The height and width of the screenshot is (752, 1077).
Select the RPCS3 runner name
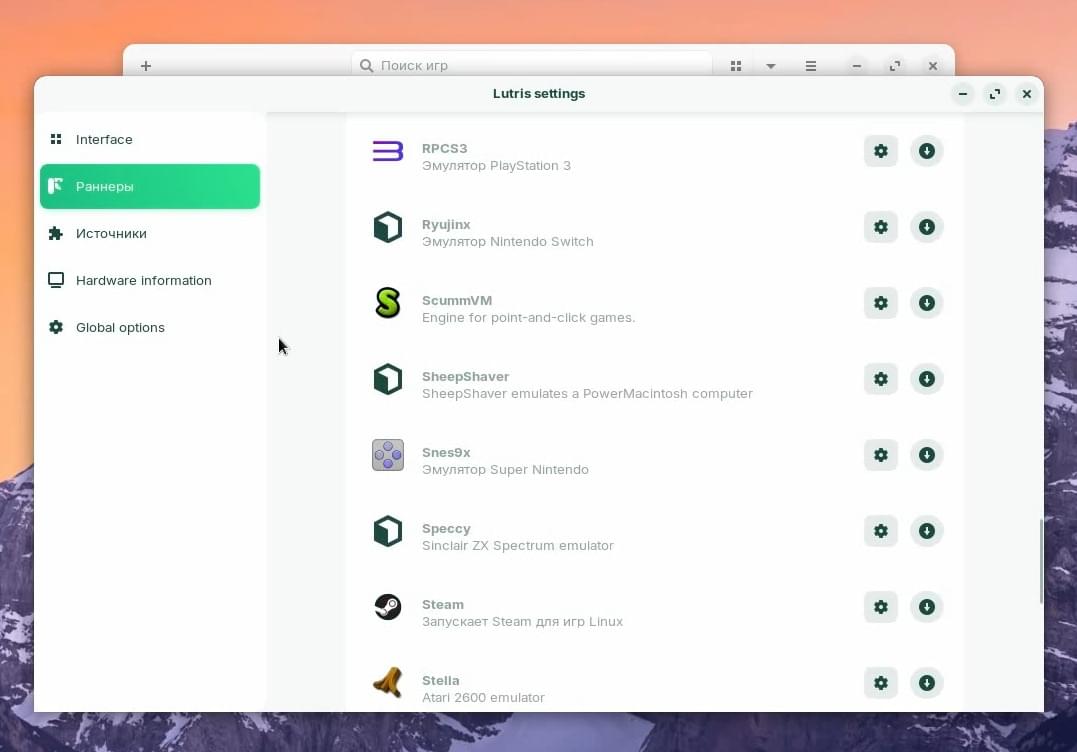(x=444, y=148)
